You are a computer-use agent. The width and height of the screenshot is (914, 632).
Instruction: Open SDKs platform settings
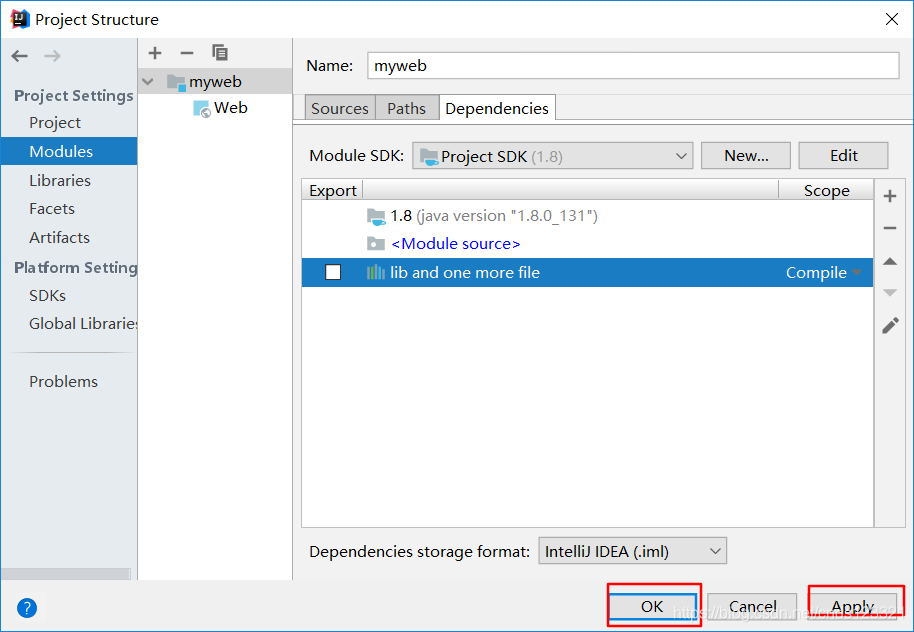(47, 296)
